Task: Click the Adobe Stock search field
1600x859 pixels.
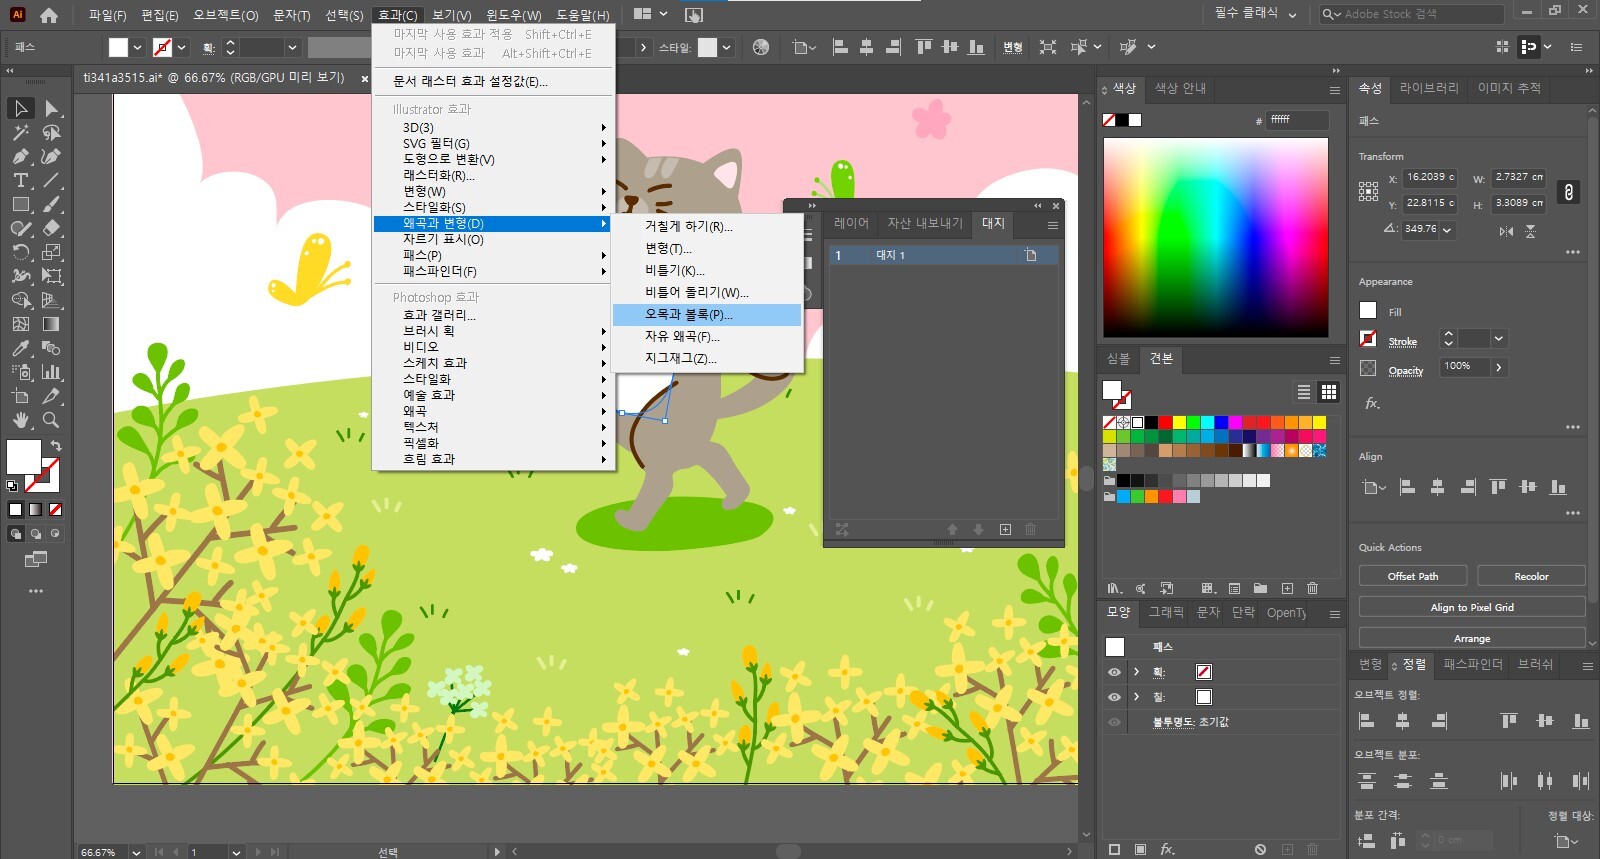Action: [x=1420, y=14]
